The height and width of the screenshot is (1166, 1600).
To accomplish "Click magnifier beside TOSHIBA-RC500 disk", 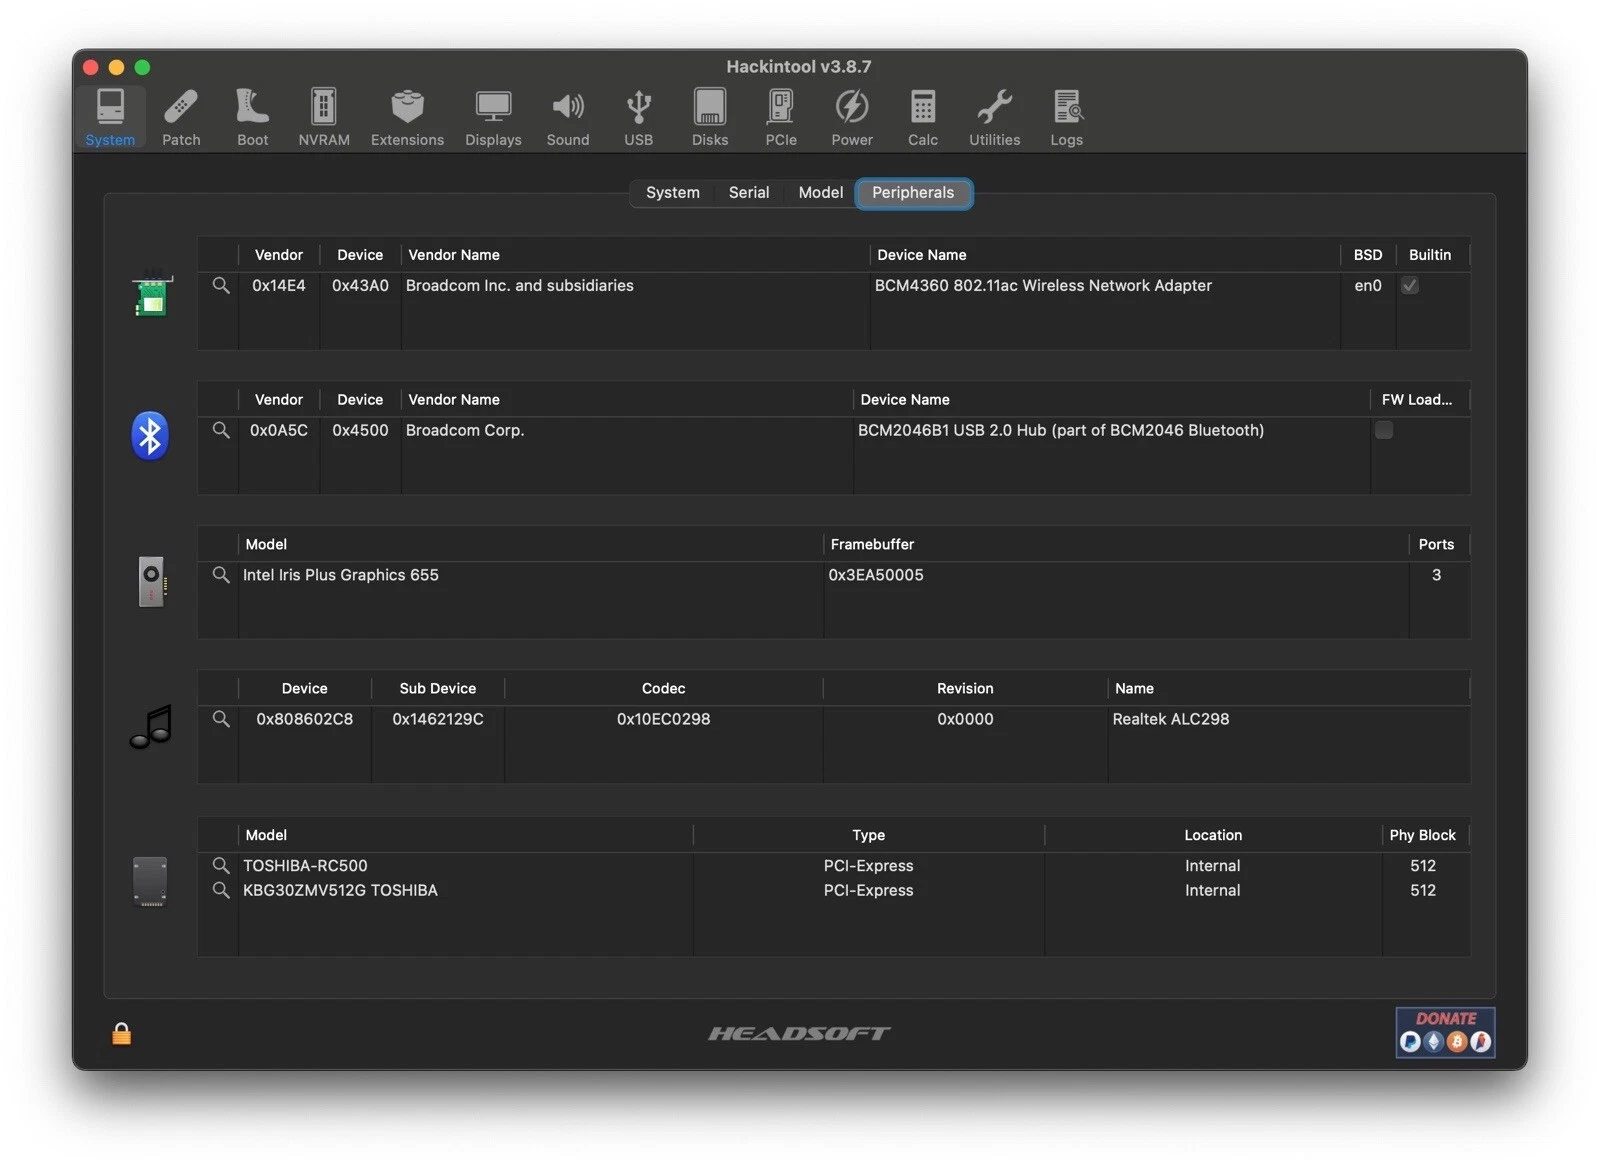I will (221, 865).
